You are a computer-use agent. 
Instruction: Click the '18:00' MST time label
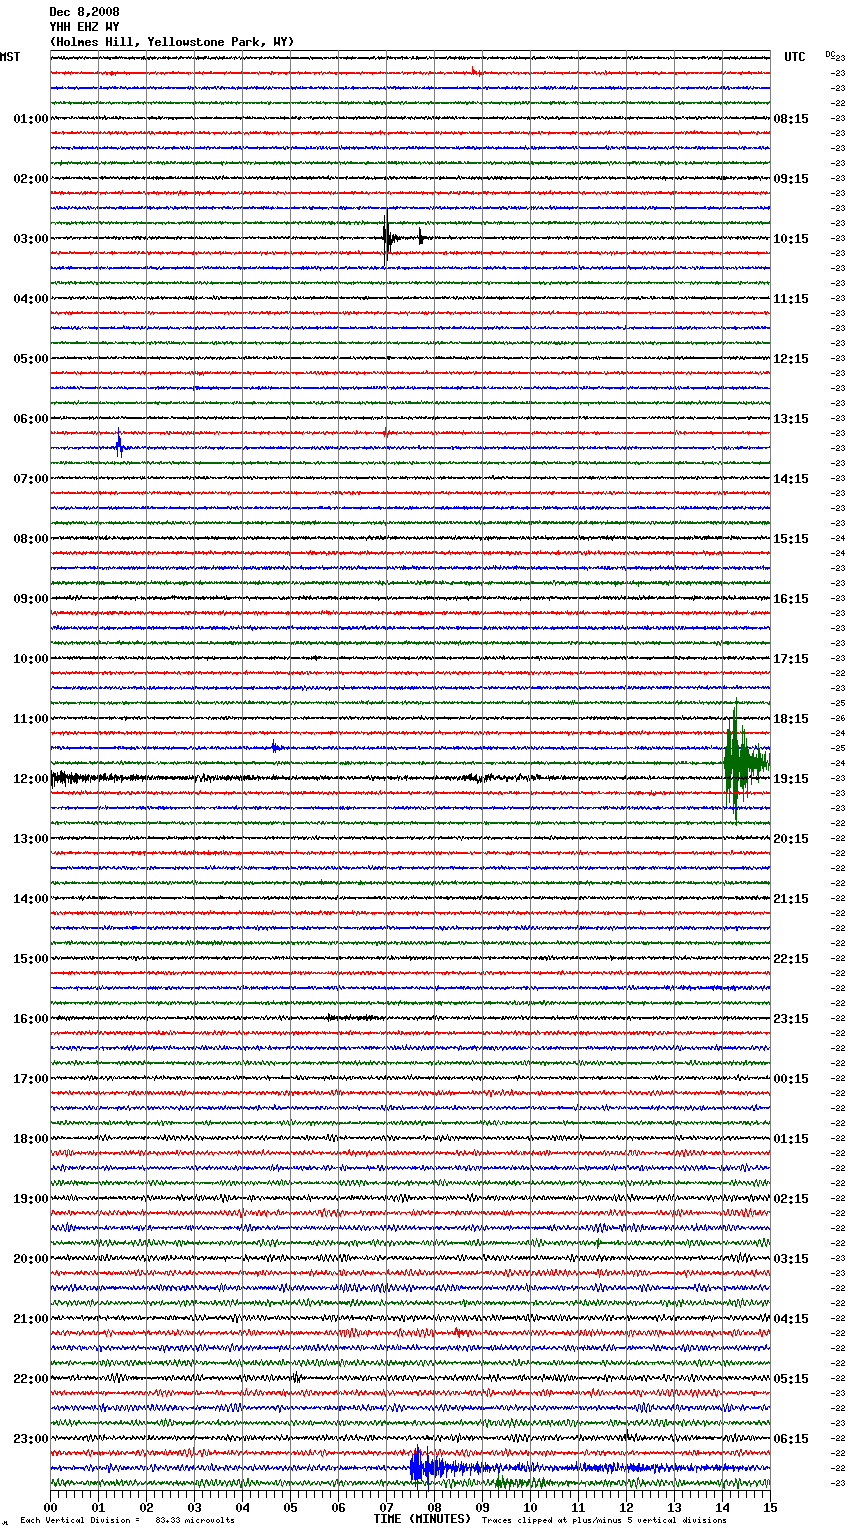point(31,1139)
